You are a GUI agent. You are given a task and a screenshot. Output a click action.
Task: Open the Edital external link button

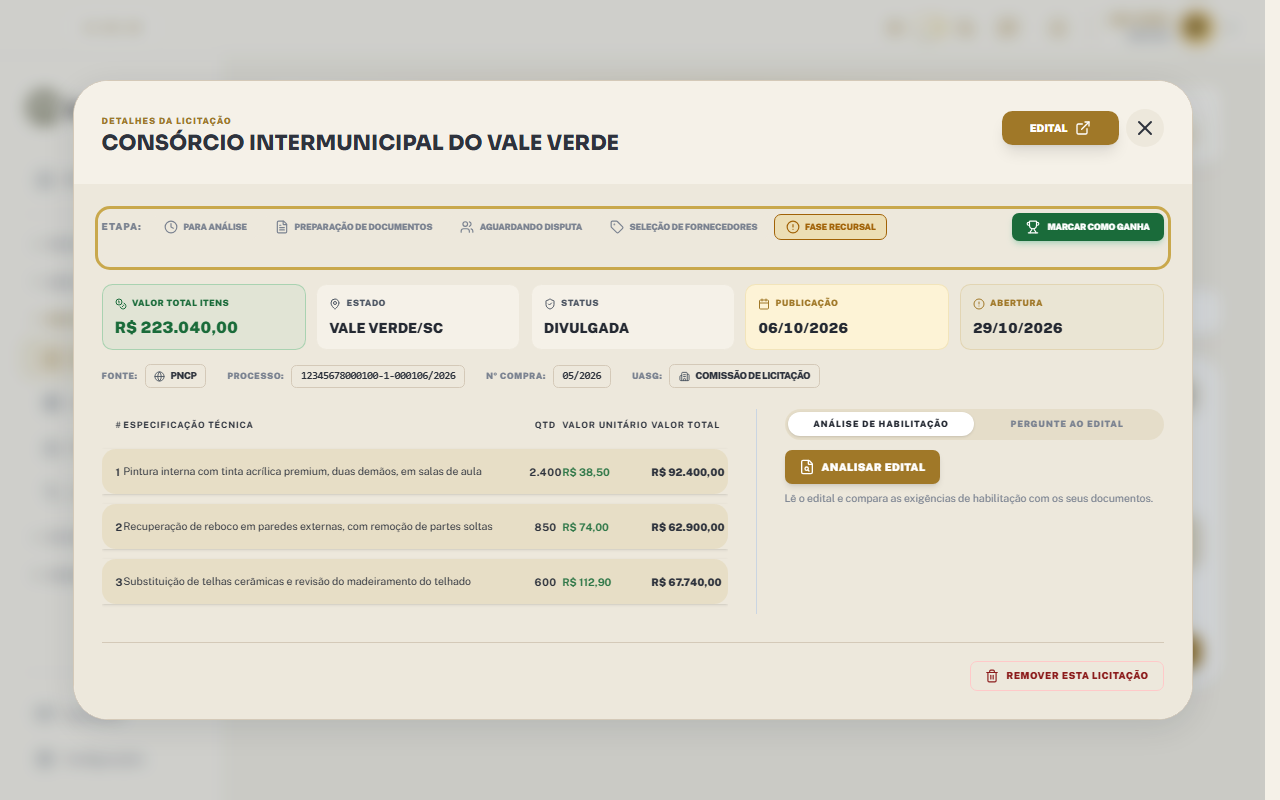[1060, 128]
